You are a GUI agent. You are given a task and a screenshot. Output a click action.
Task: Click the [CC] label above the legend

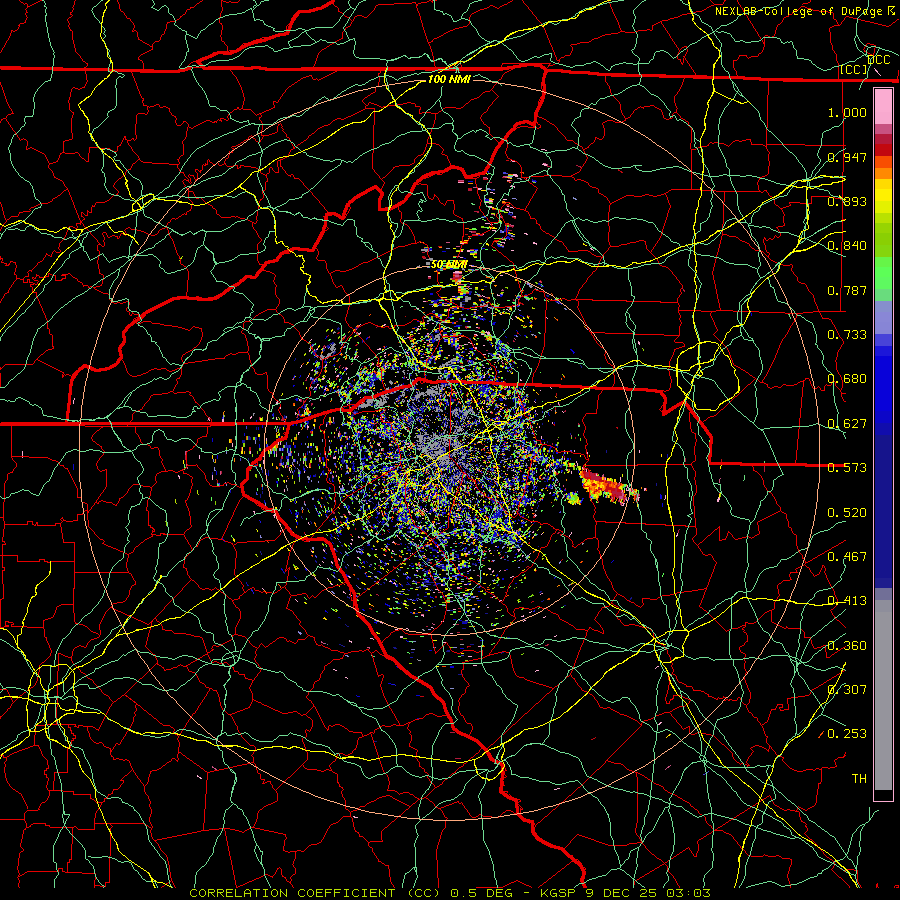pos(854,69)
